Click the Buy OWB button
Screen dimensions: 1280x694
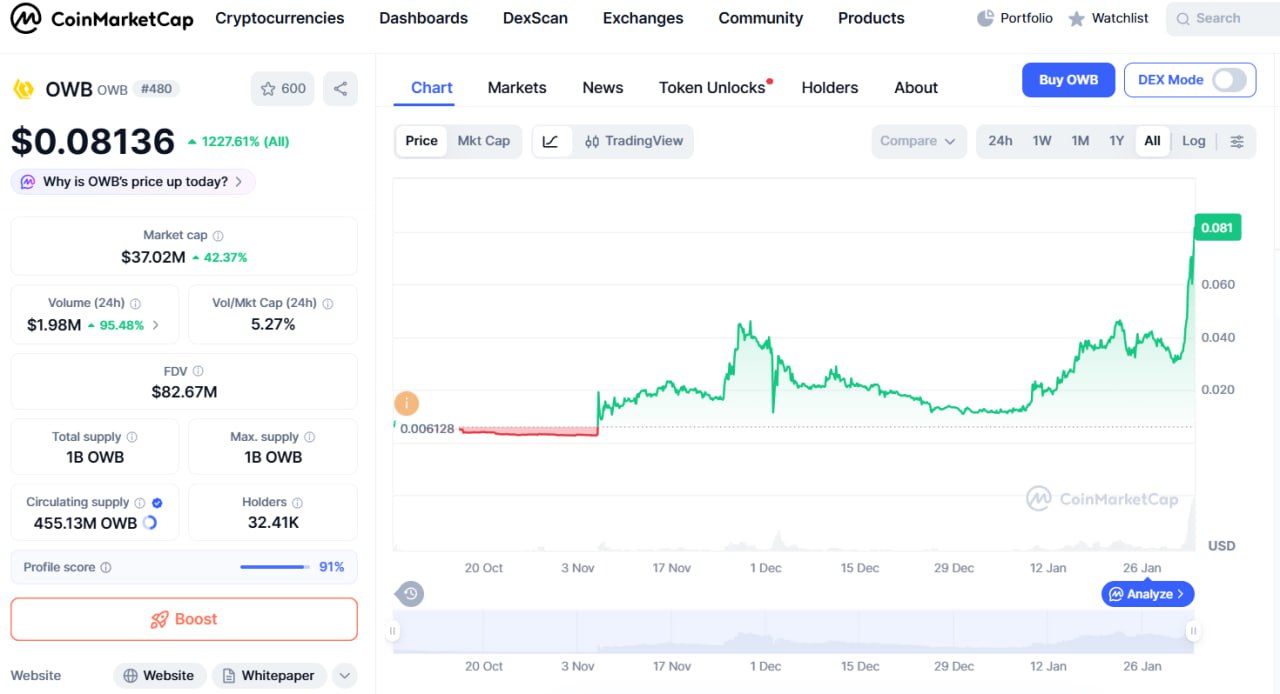tap(1068, 80)
